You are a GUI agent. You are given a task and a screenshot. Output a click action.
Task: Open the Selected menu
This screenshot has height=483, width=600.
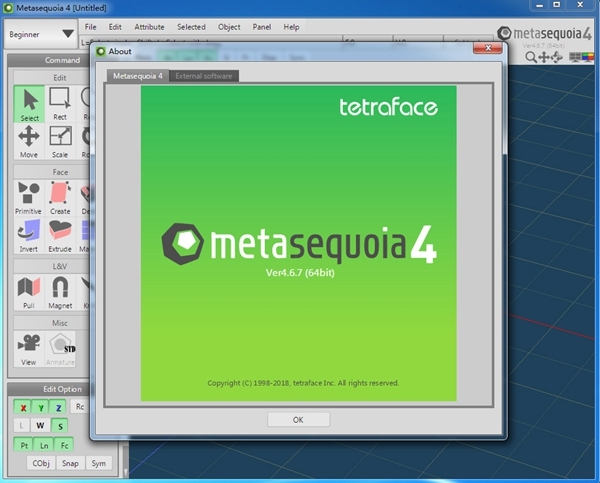191,27
